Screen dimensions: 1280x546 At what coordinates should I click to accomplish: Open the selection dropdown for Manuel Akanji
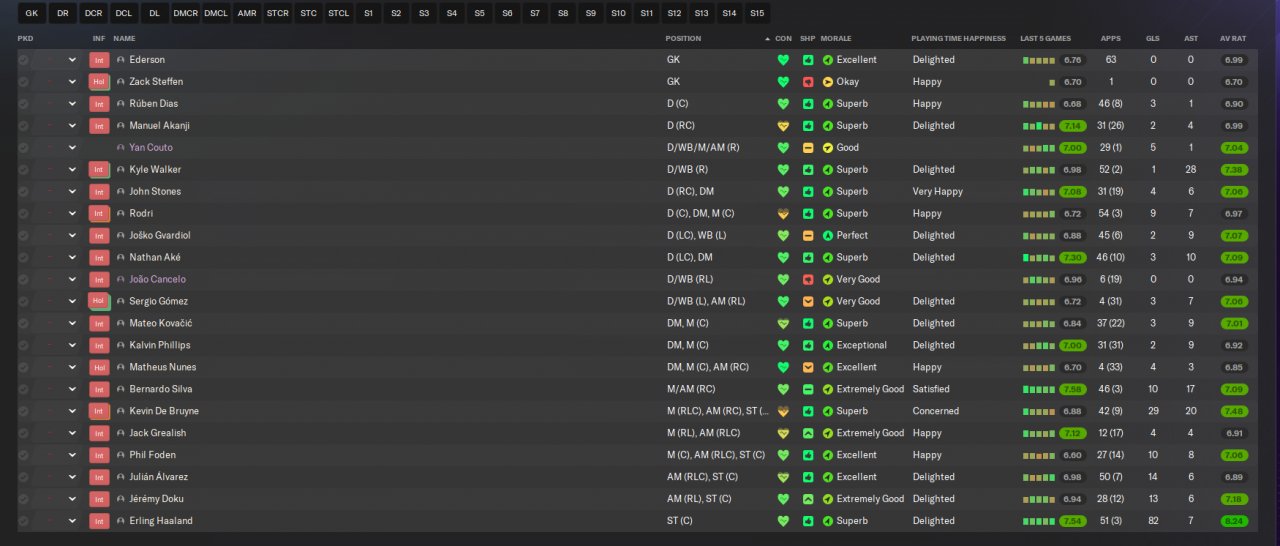(x=72, y=126)
